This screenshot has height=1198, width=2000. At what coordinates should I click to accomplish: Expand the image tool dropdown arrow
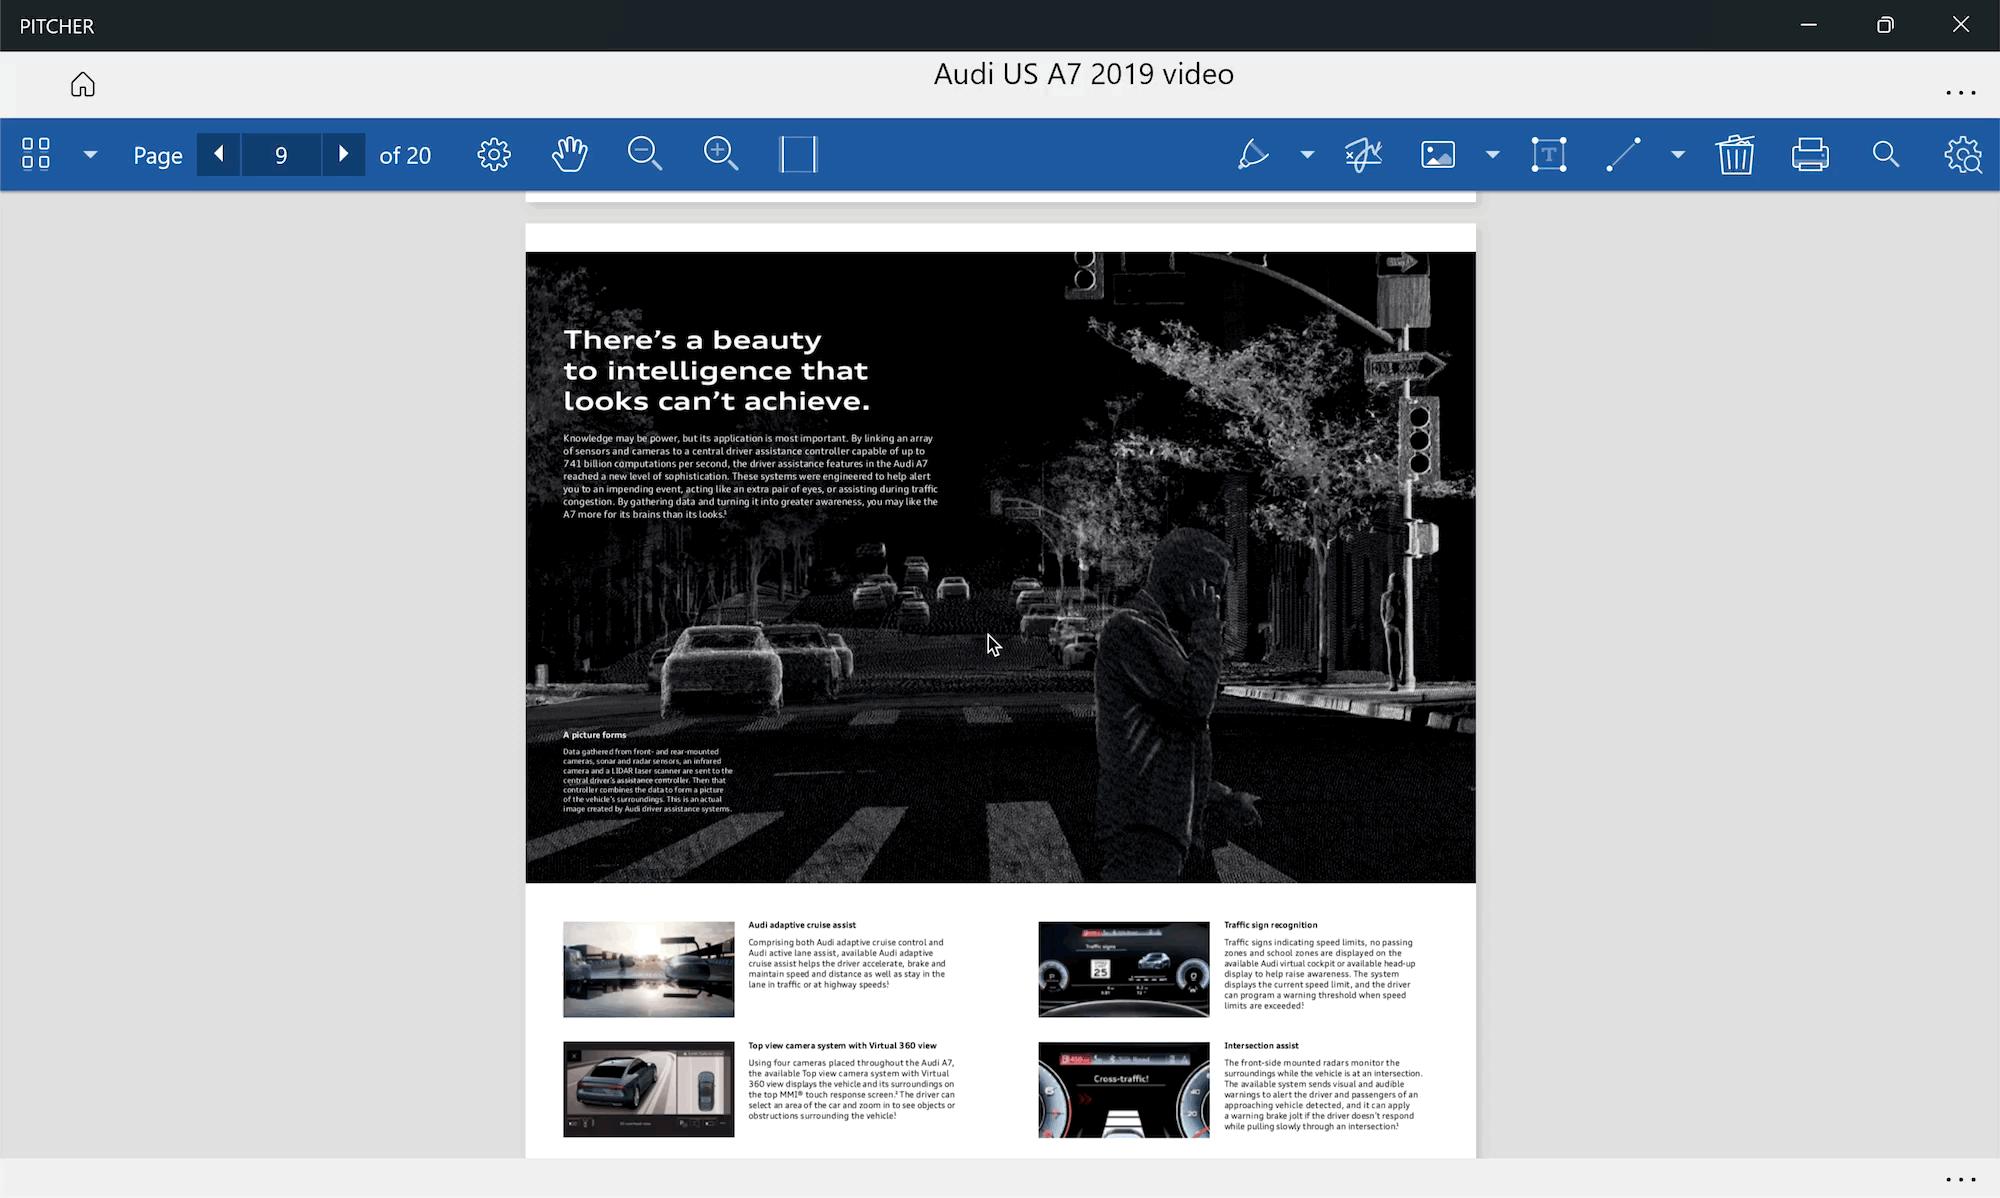tap(1492, 154)
